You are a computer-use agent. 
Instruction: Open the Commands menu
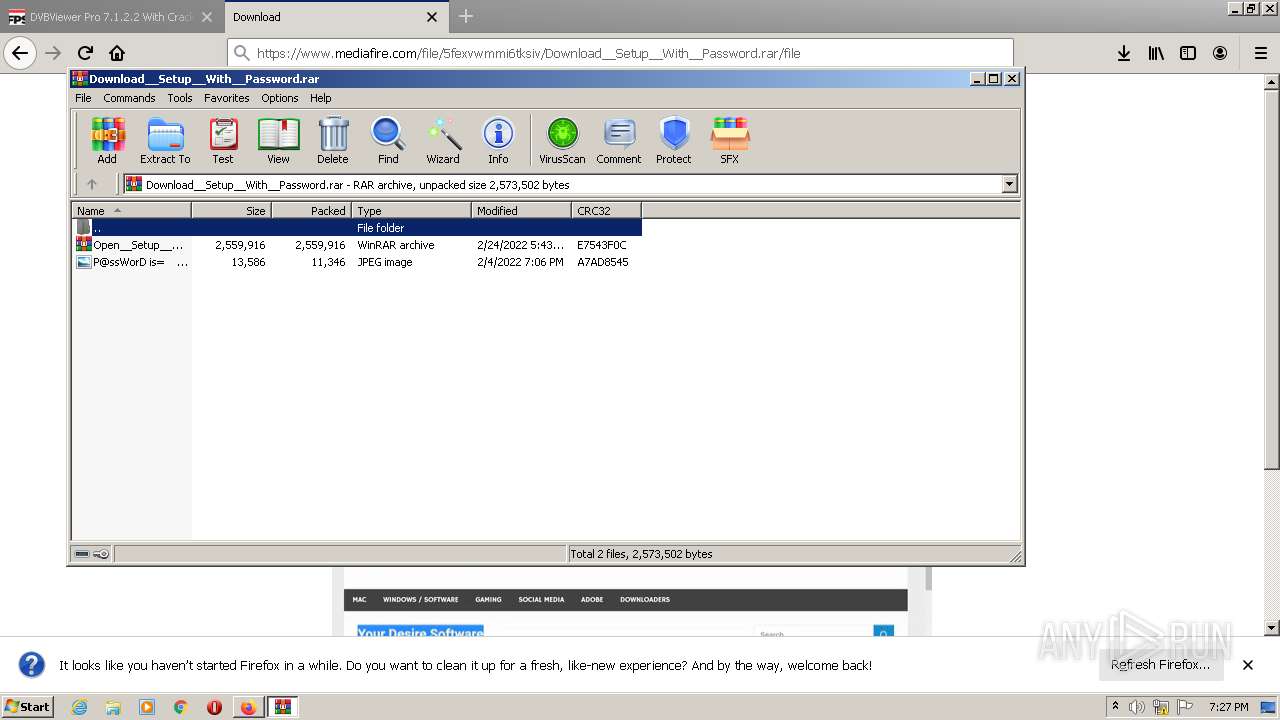click(x=129, y=98)
